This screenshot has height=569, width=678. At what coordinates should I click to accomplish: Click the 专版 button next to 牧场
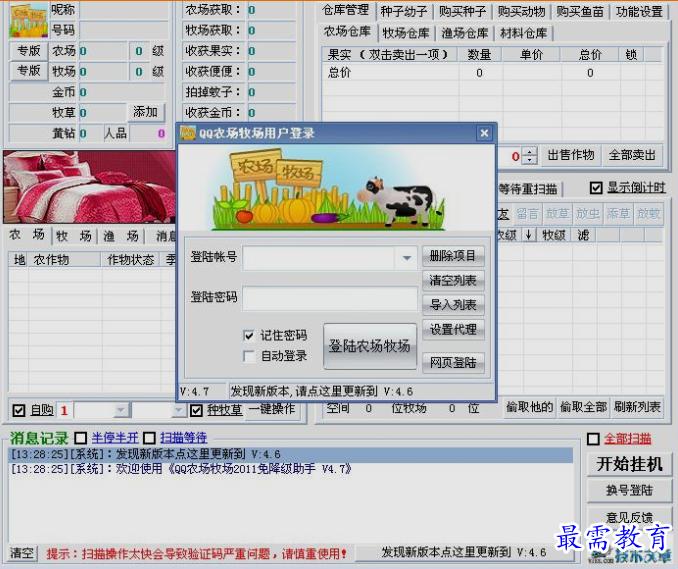click(x=29, y=71)
